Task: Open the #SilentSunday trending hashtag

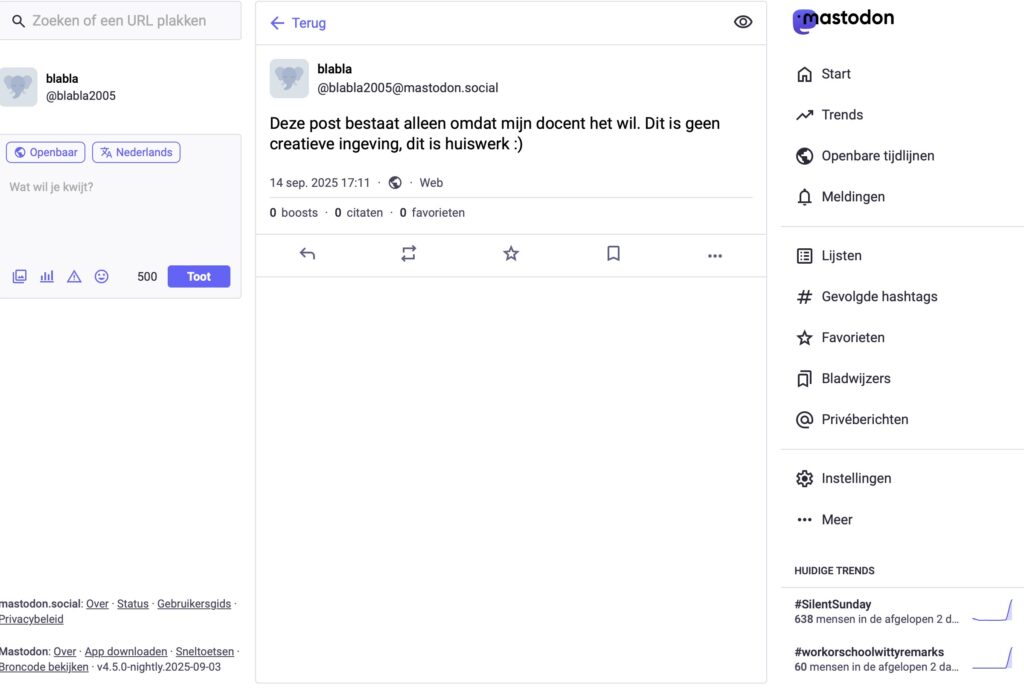Action: point(833,604)
